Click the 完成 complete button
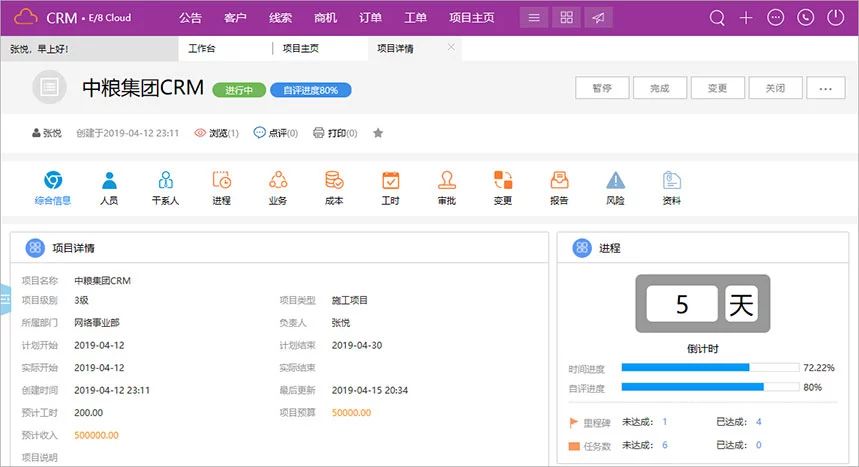 [x=659, y=88]
